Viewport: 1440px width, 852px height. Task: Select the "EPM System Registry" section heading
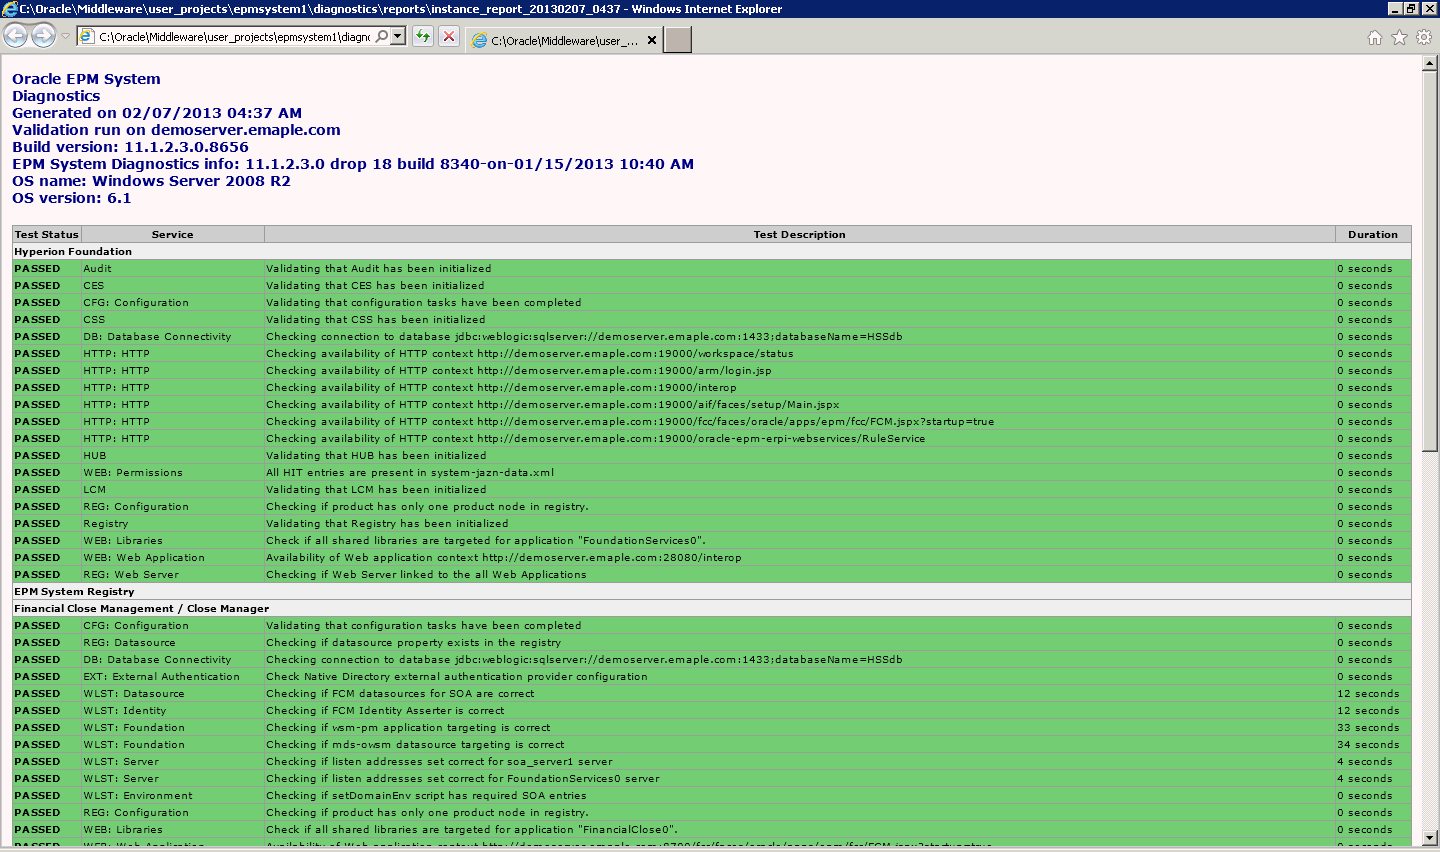coord(74,592)
